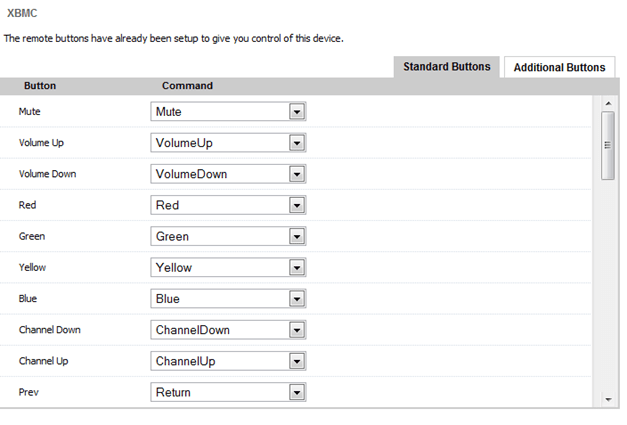
Task: Click the scrollbar up arrow
Action: (x=607, y=102)
